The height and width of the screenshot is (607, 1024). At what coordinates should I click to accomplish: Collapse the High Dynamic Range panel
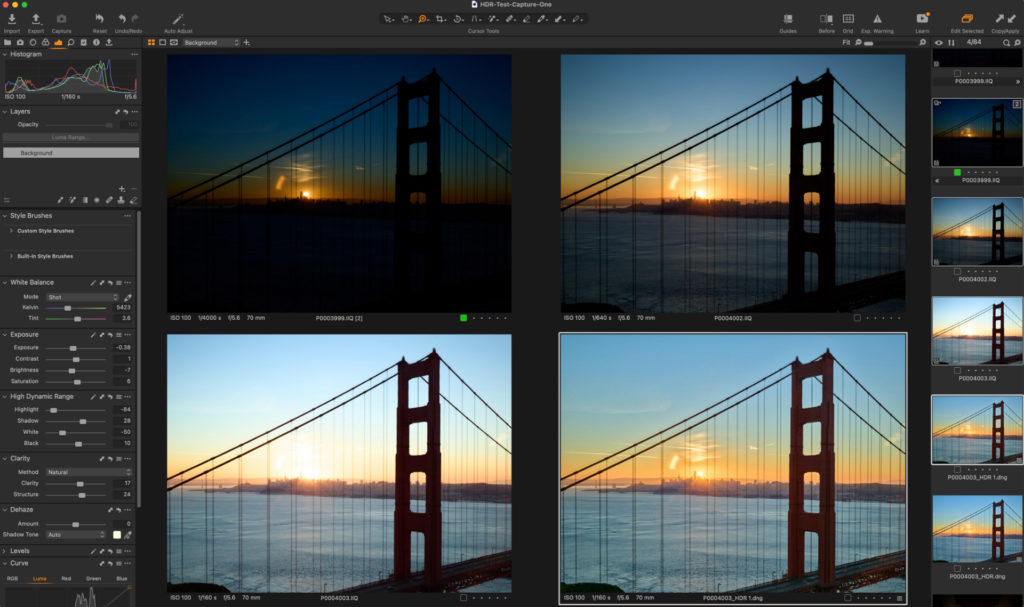click(x=5, y=397)
